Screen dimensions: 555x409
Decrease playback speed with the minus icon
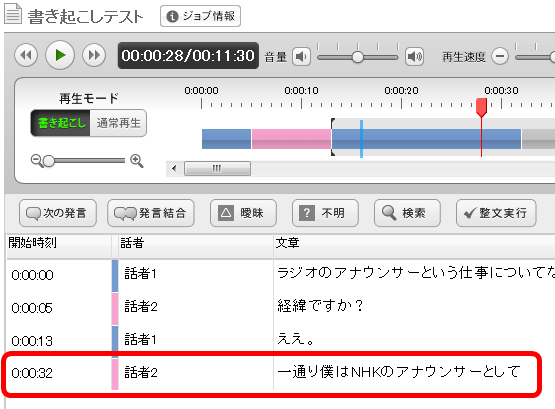coord(500,56)
